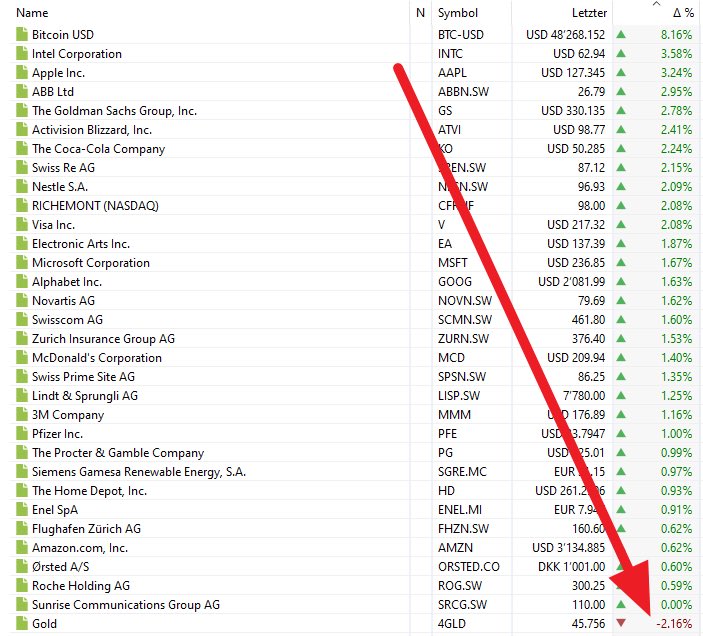This screenshot has height=636, width=703.
Task: Click the Swiss Prime Site file icon
Action: pyautogui.click(x=22, y=376)
